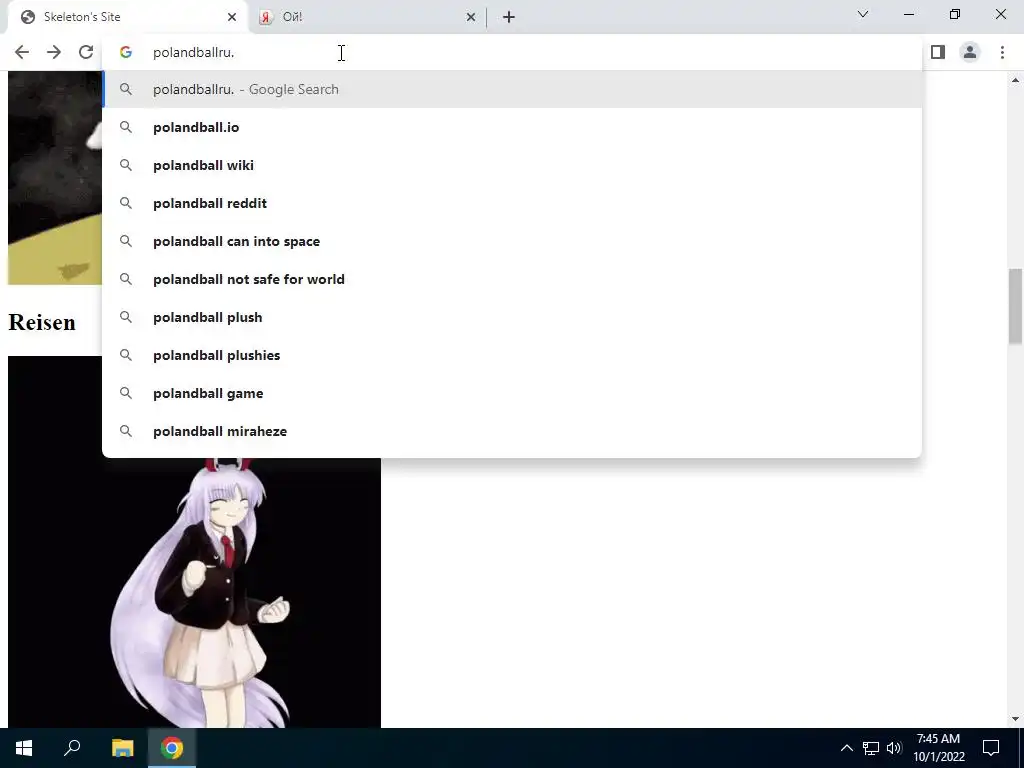
Task: Select the polandball game suggestion
Action: click(512, 392)
